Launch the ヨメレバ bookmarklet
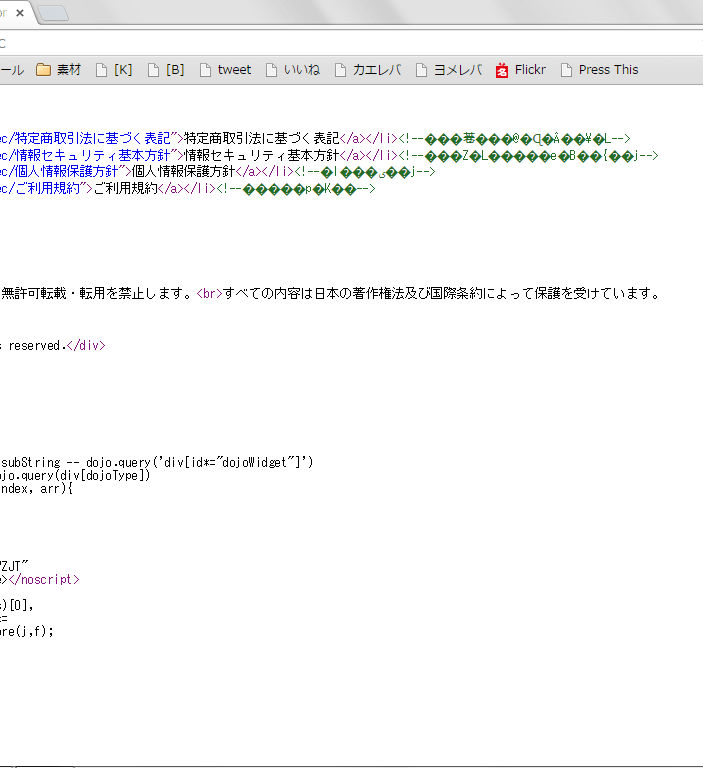The height and width of the screenshot is (768, 703). click(x=448, y=70)
